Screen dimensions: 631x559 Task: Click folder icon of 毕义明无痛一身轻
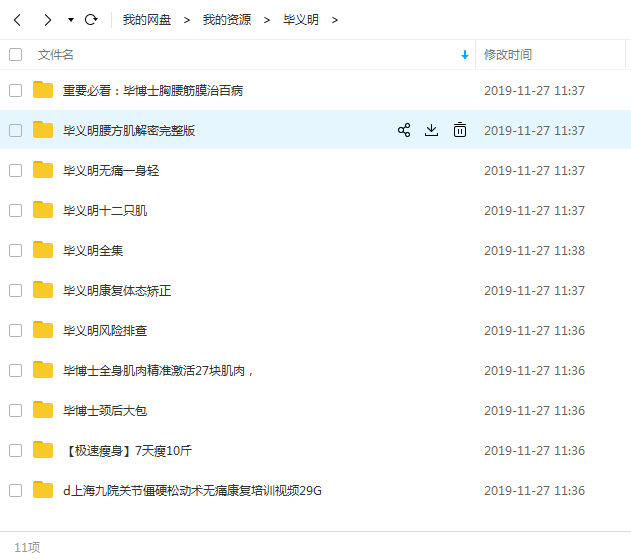coord(43,169)
